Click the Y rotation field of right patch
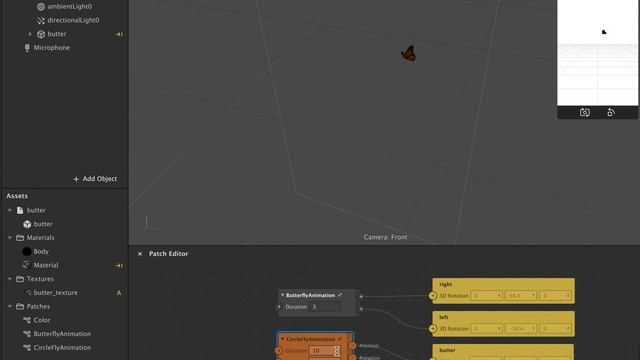Image resolution: width=640 pixels, height=360 pixels. point(520,296)
